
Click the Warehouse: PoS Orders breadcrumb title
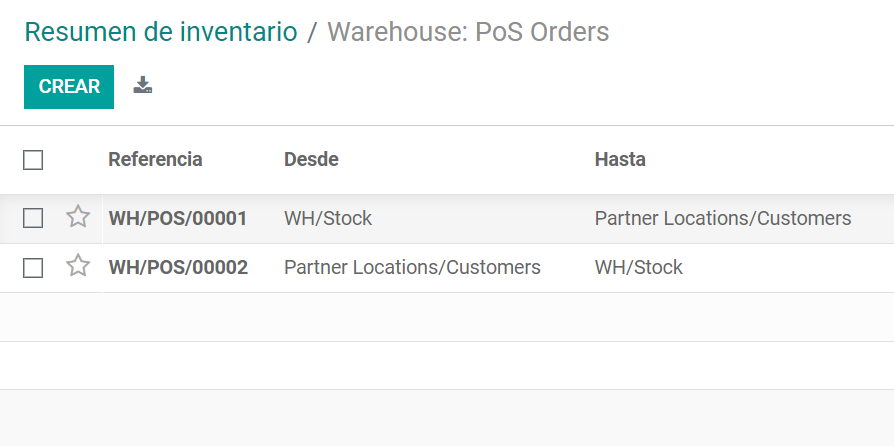point(468,32)
